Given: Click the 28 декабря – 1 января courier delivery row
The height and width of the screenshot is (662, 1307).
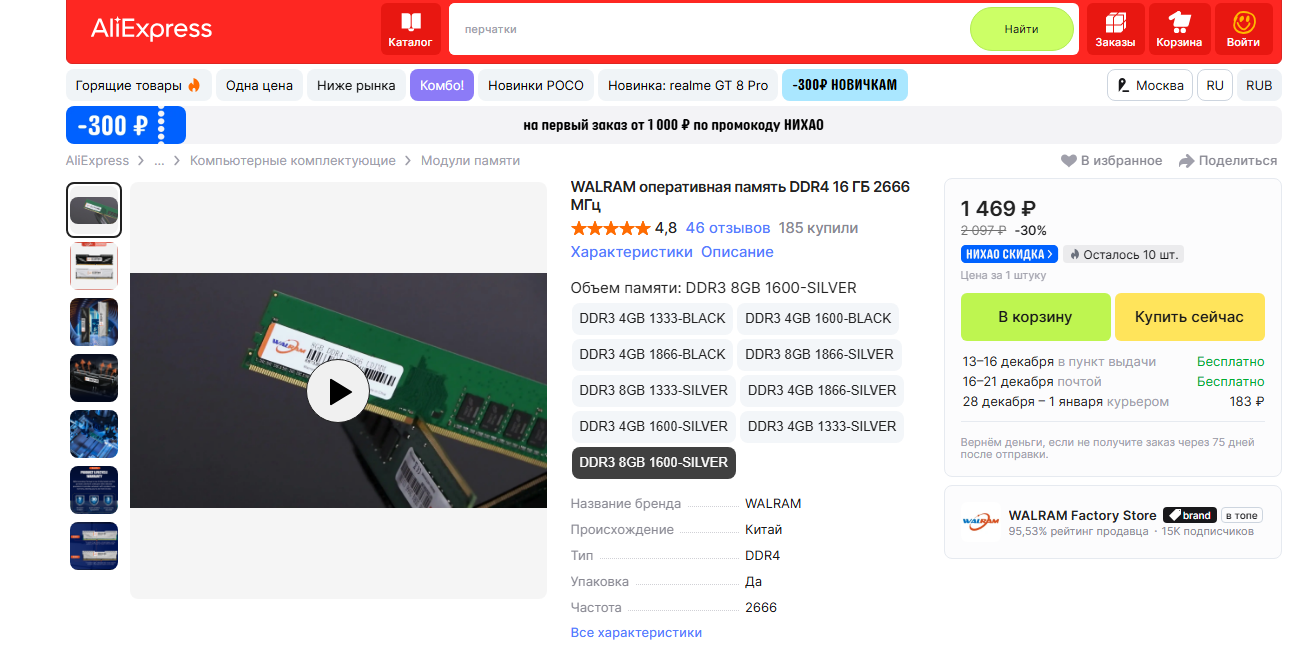Looking at the screenshot, I should pyautogui.click(x=1112, y=401).
